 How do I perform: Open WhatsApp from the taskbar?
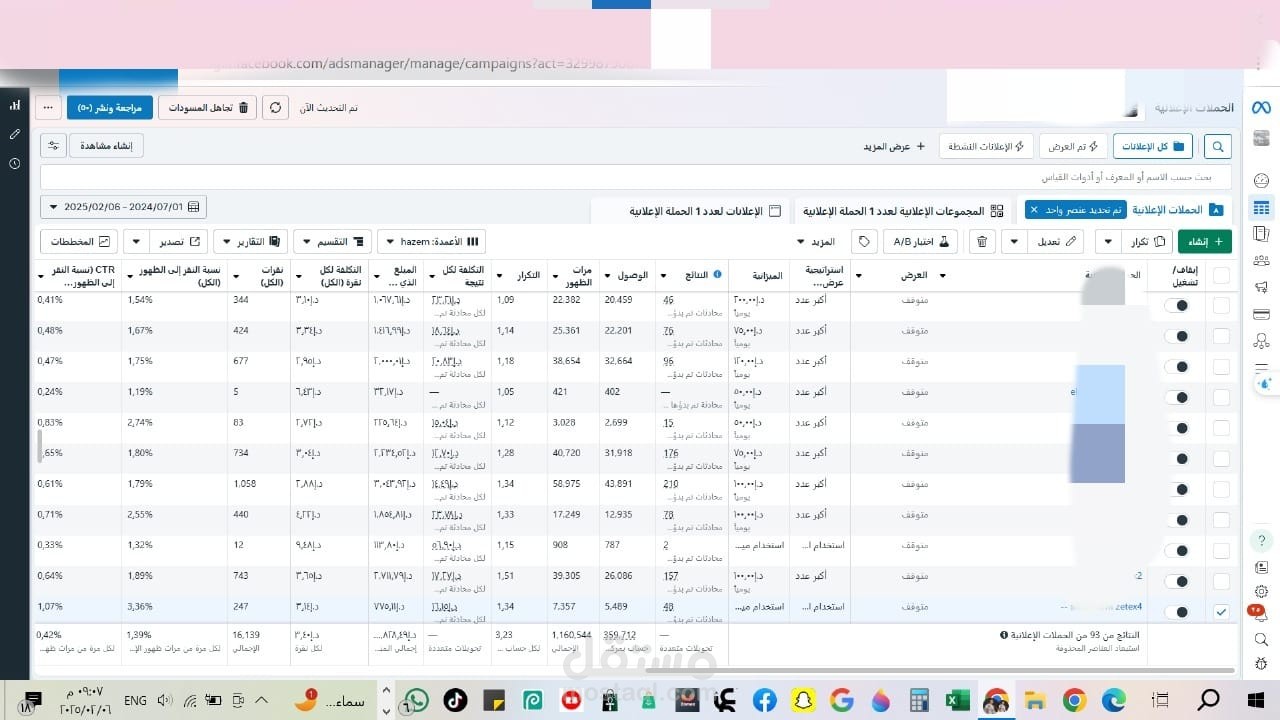point(417,700)
